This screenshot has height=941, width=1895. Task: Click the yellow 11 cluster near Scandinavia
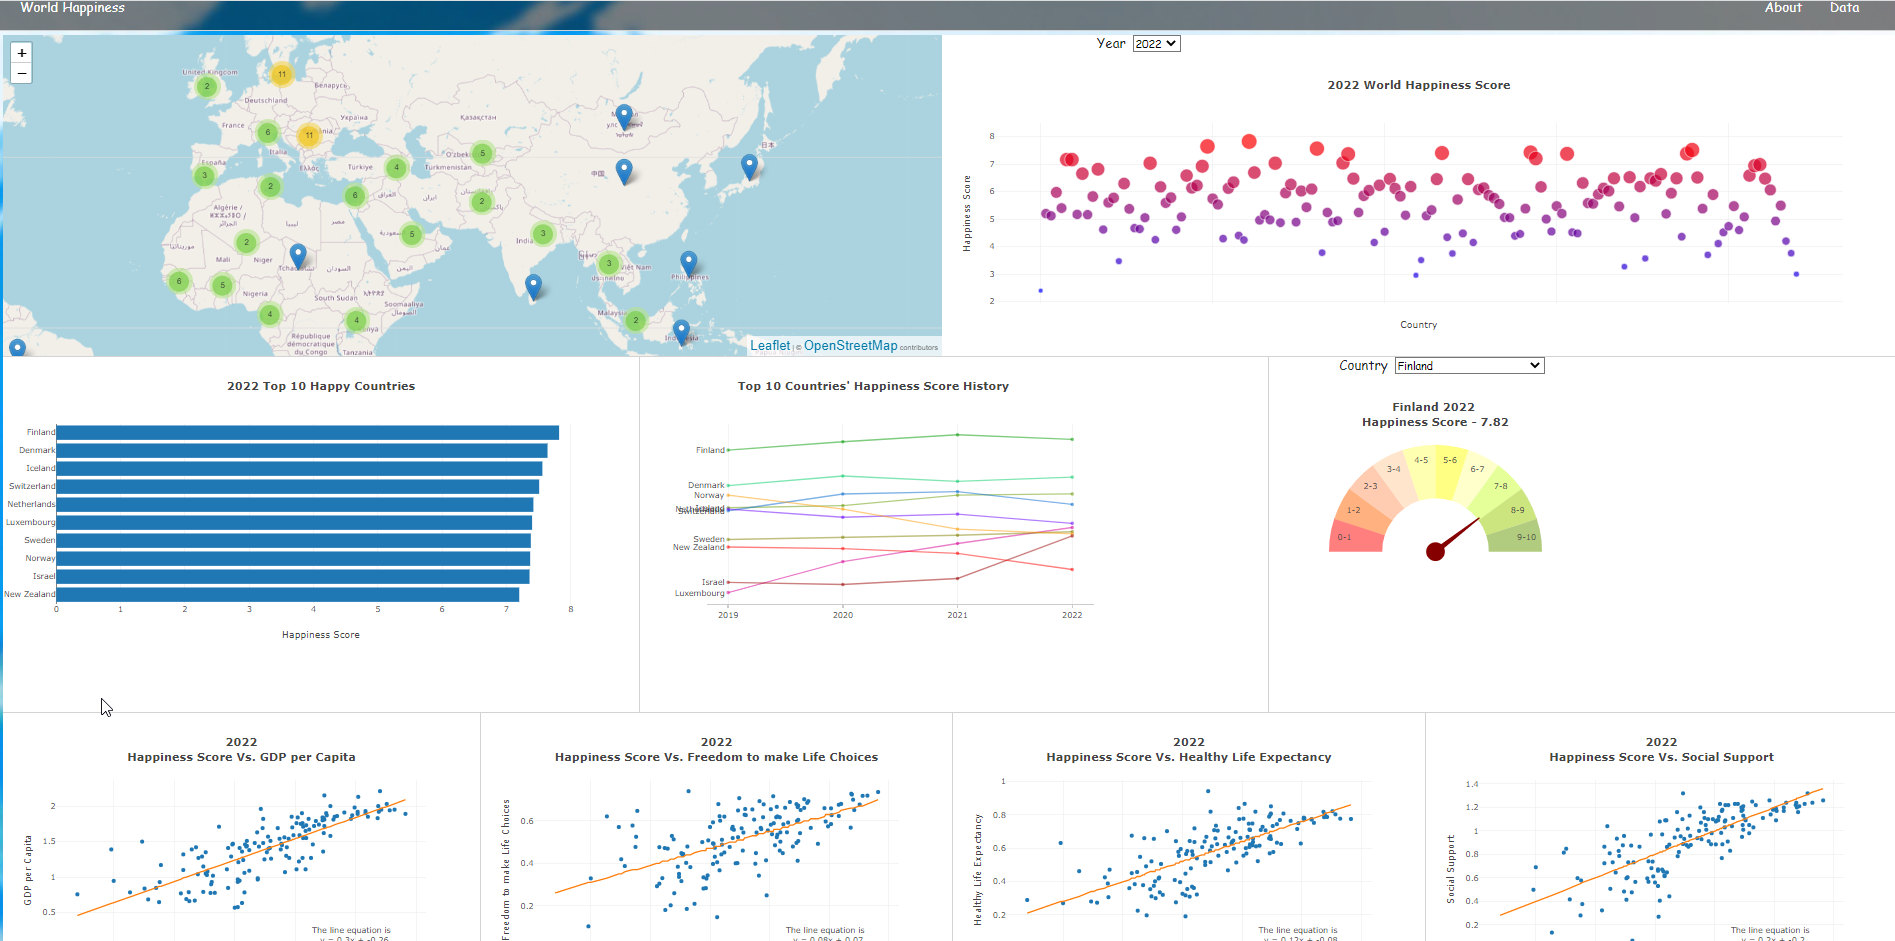click(282, 74)
